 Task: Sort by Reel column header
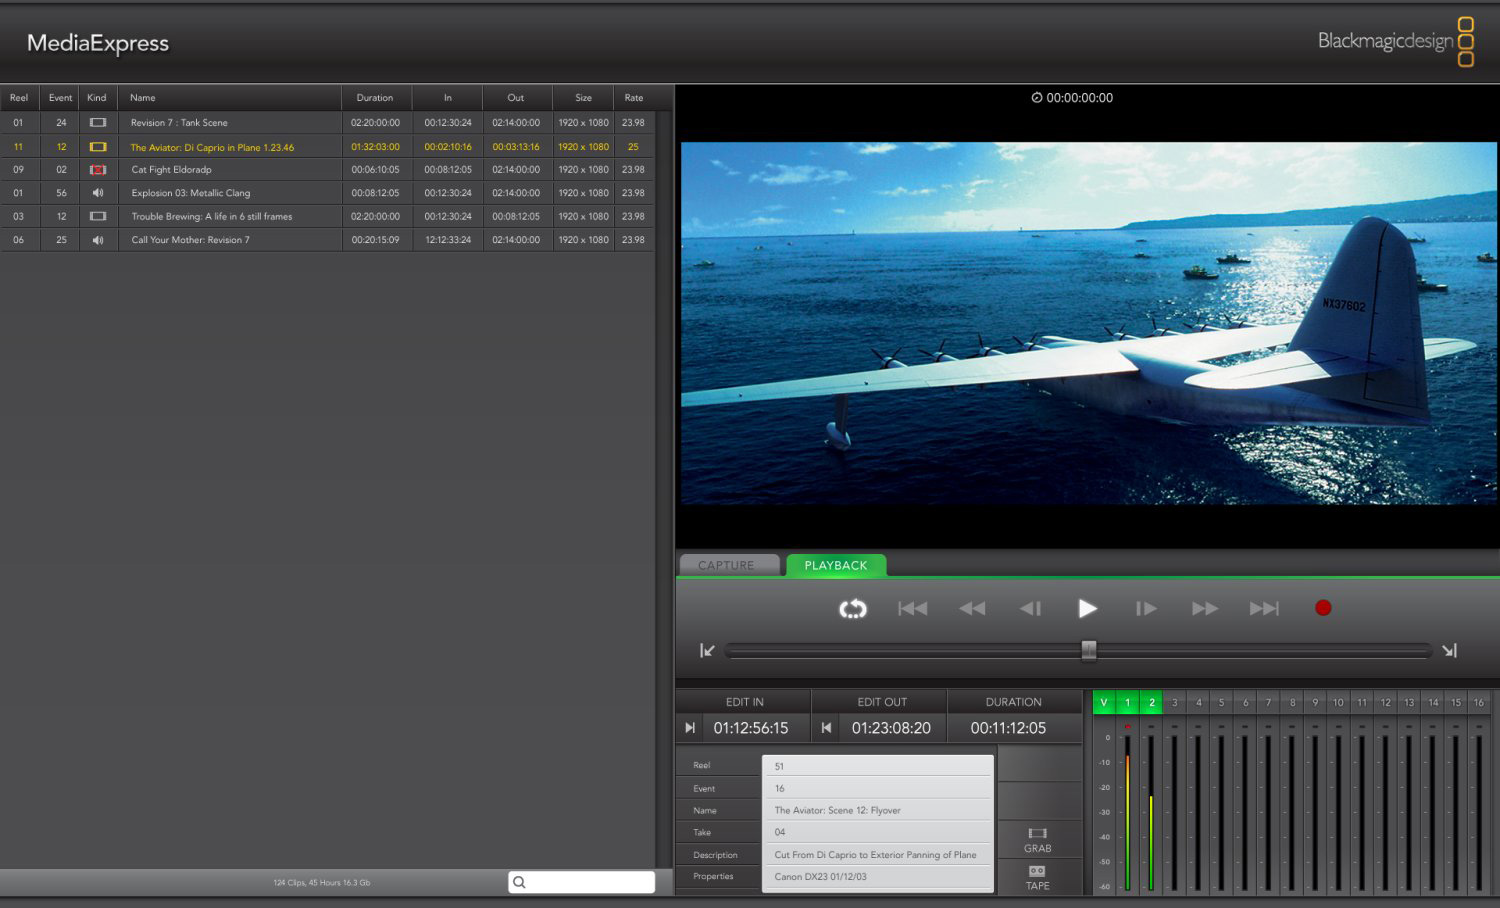pyautogui.click(x=19, y=98)
